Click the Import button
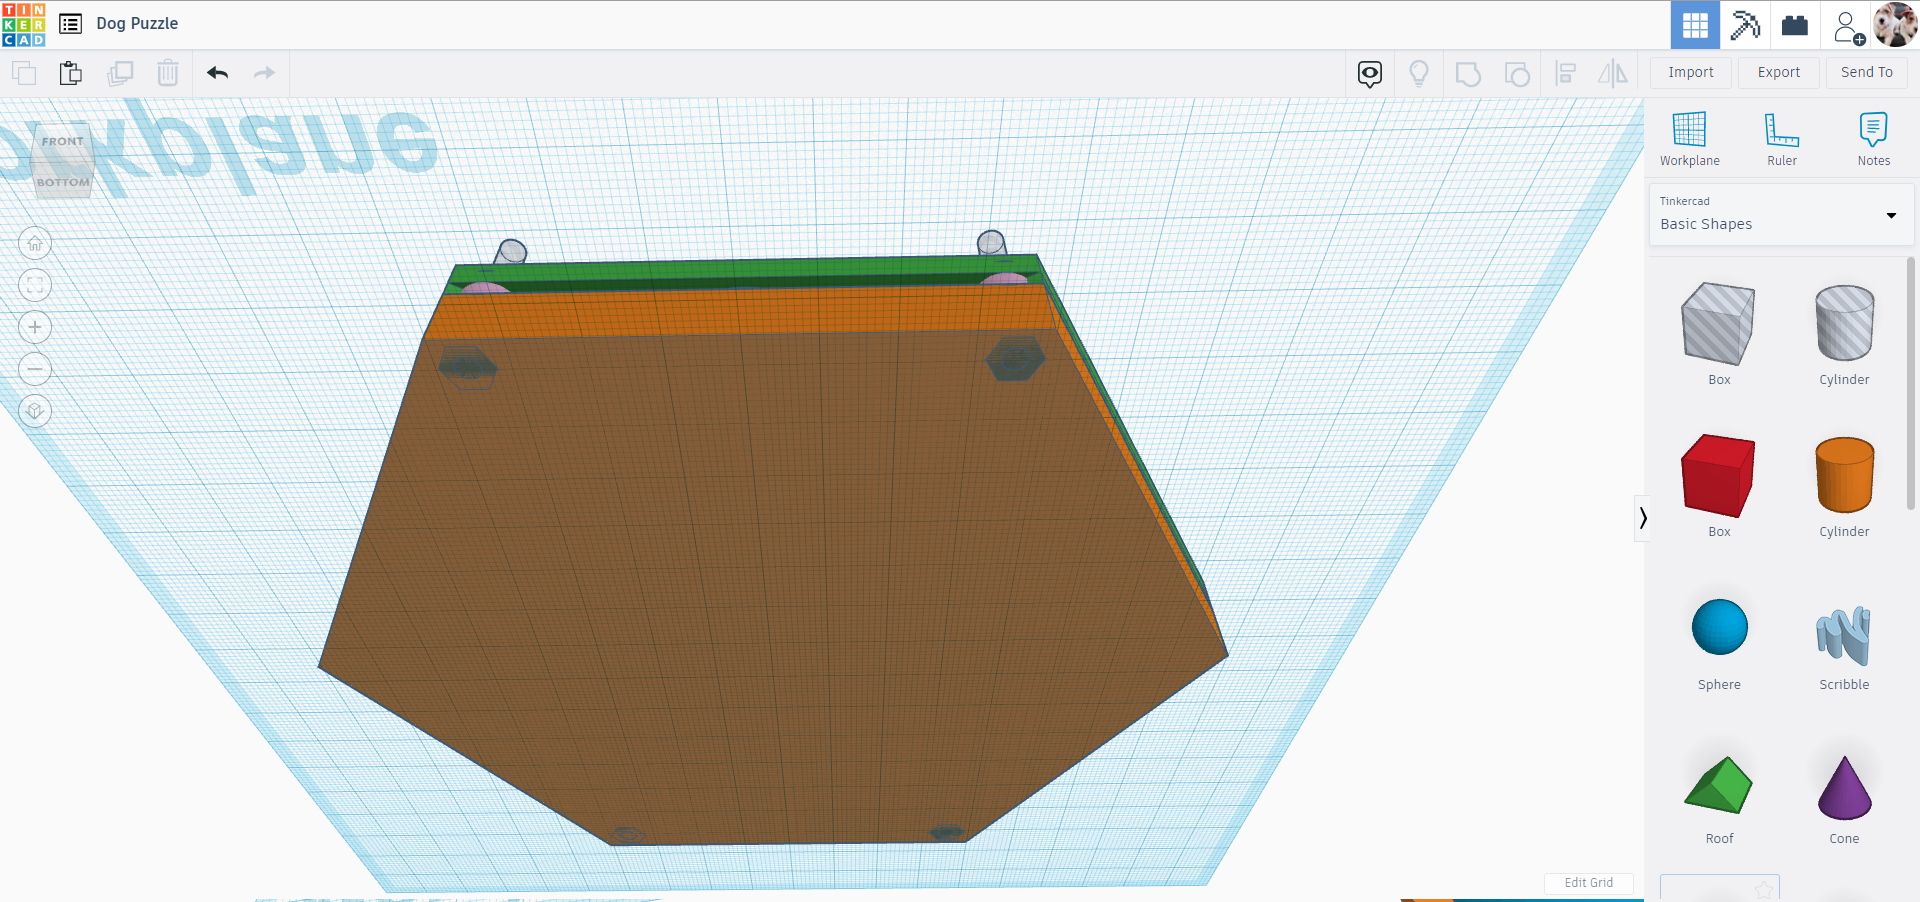1920x902 pixels. (x=1691, y=72)
